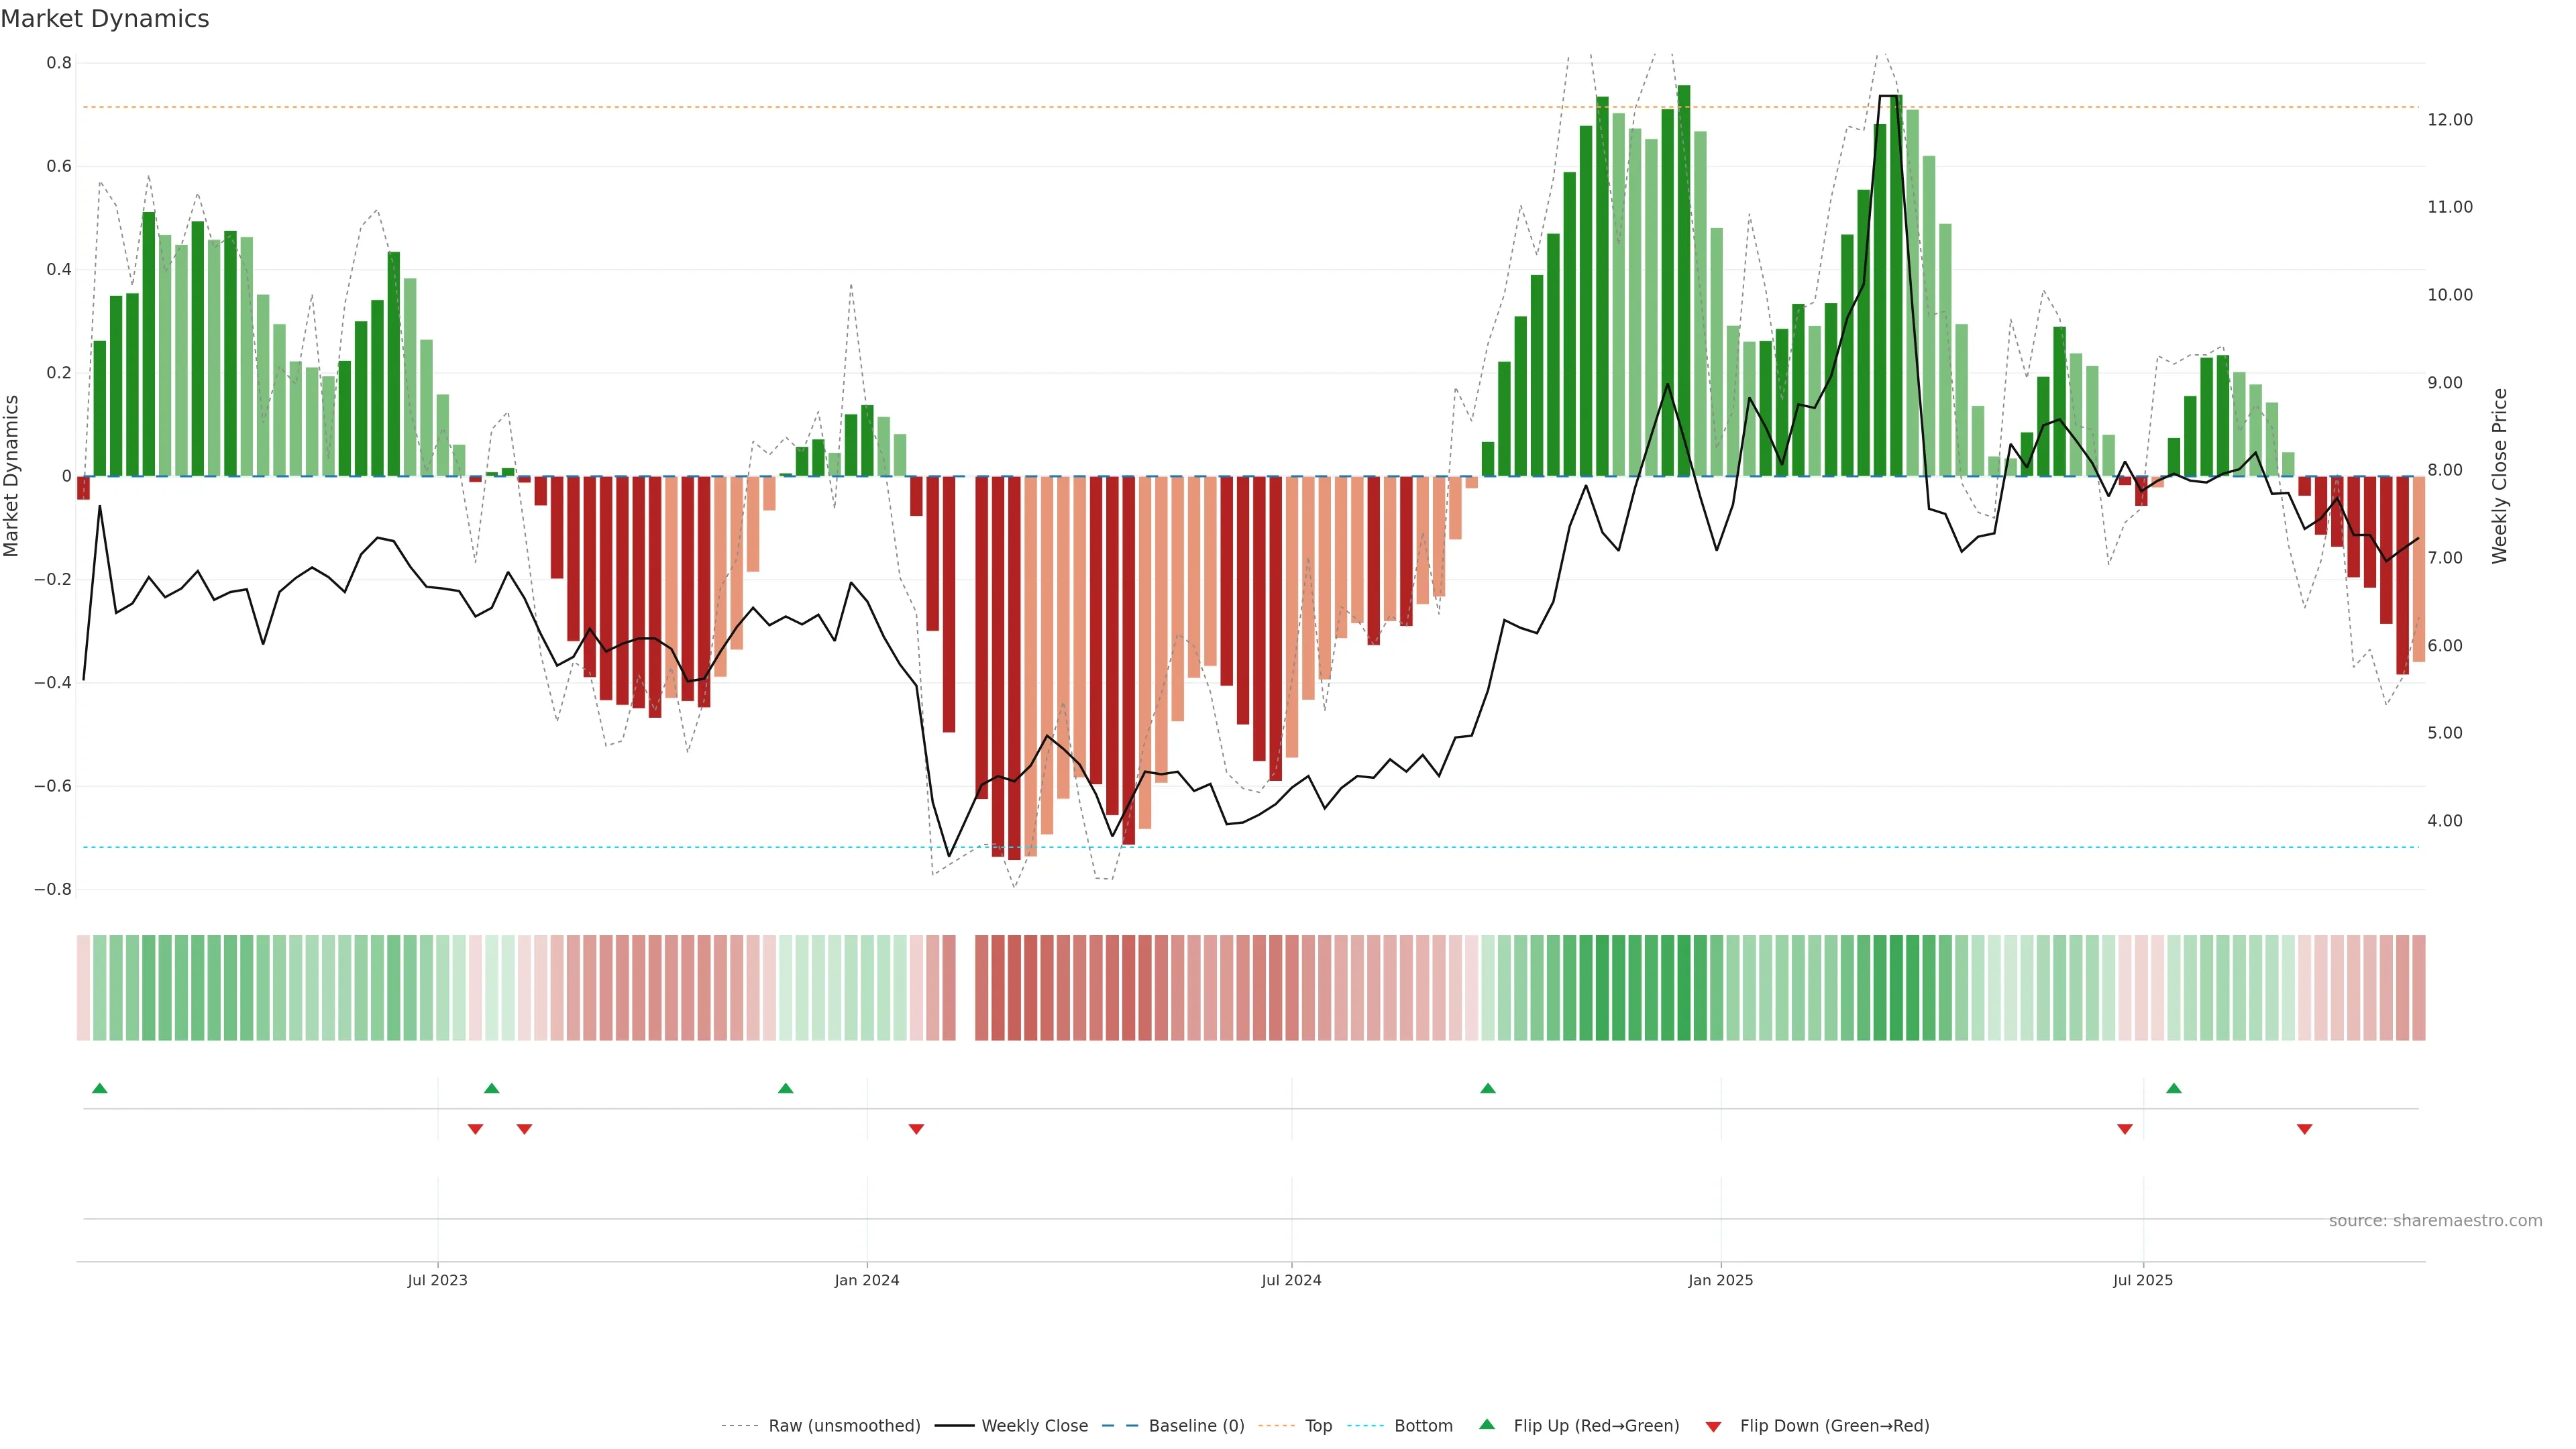Click the last red flip-down marker on the right
Image resolution: width=2576 pixels, height=1449 pixels.
(2304, 1129)
